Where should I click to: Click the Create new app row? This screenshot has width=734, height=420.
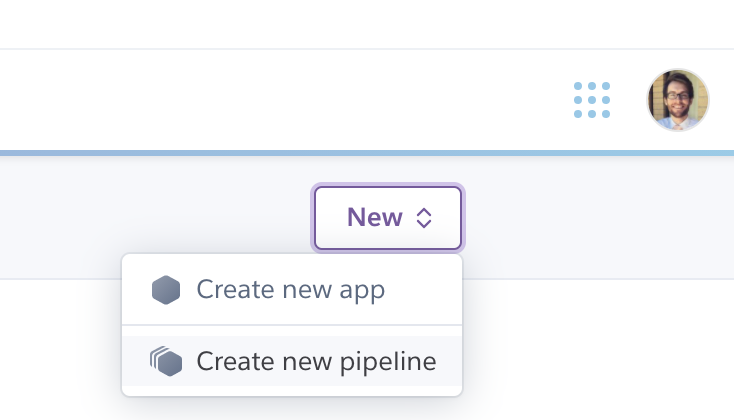[291, 290]
